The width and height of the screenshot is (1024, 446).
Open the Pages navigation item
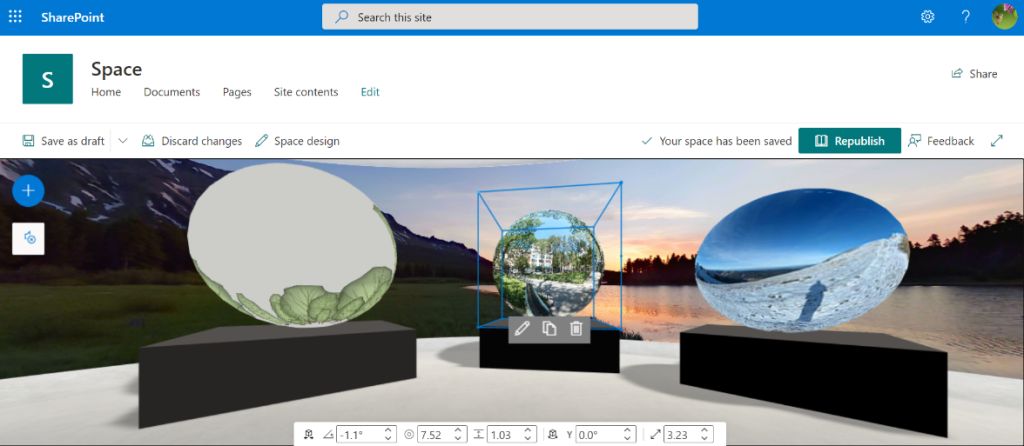(237, 92)
